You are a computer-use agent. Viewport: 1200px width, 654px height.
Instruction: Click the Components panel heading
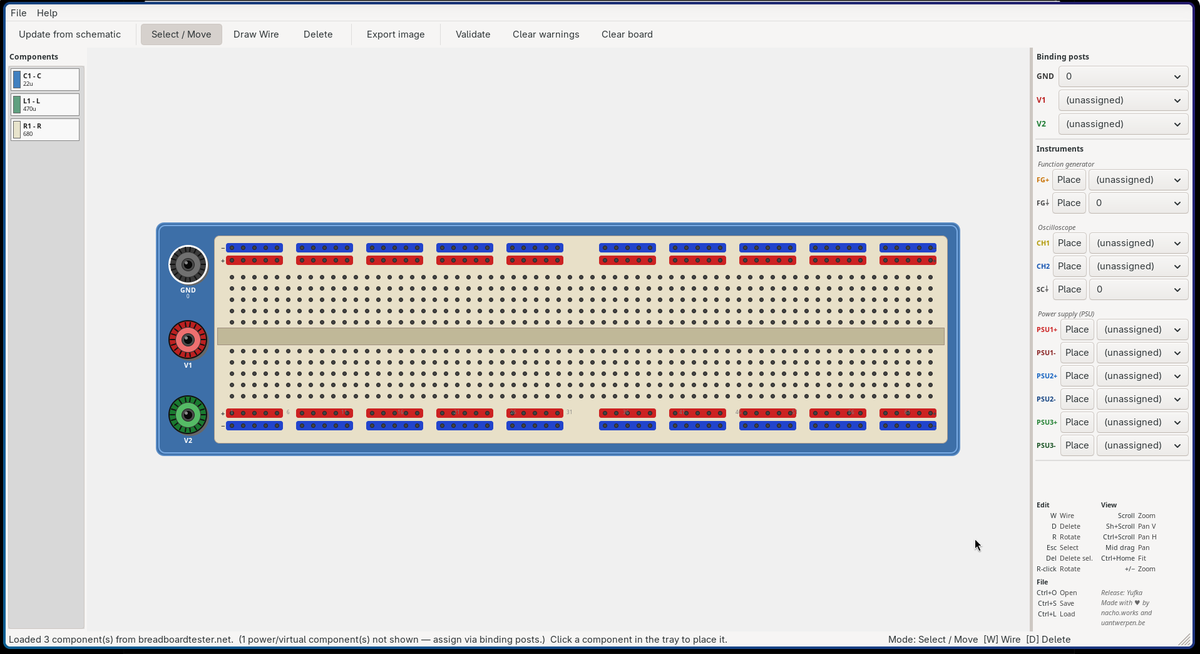point(34,57)
